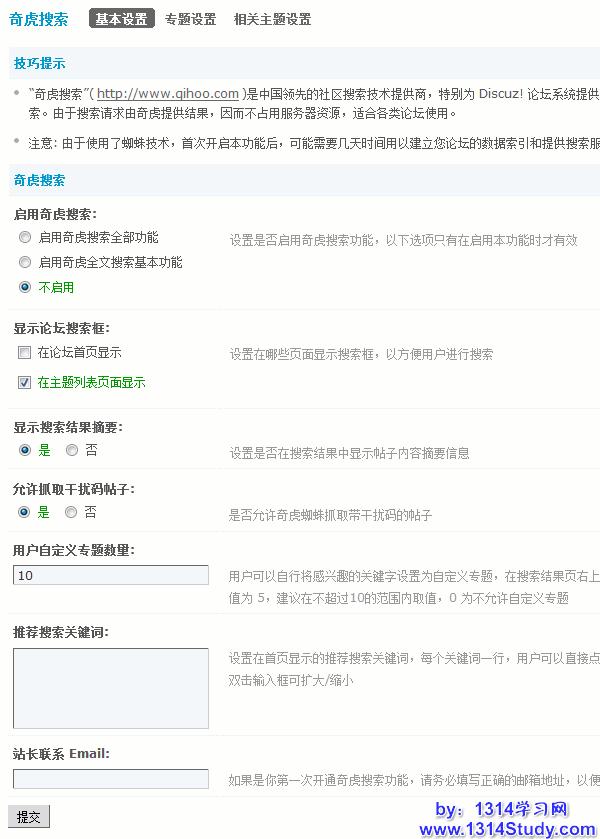Image resolution: width=600 pixels, height=839 pixels.
Task: Click the 奇虎搜索 page title at top
Action: click(x=39, y=19)
